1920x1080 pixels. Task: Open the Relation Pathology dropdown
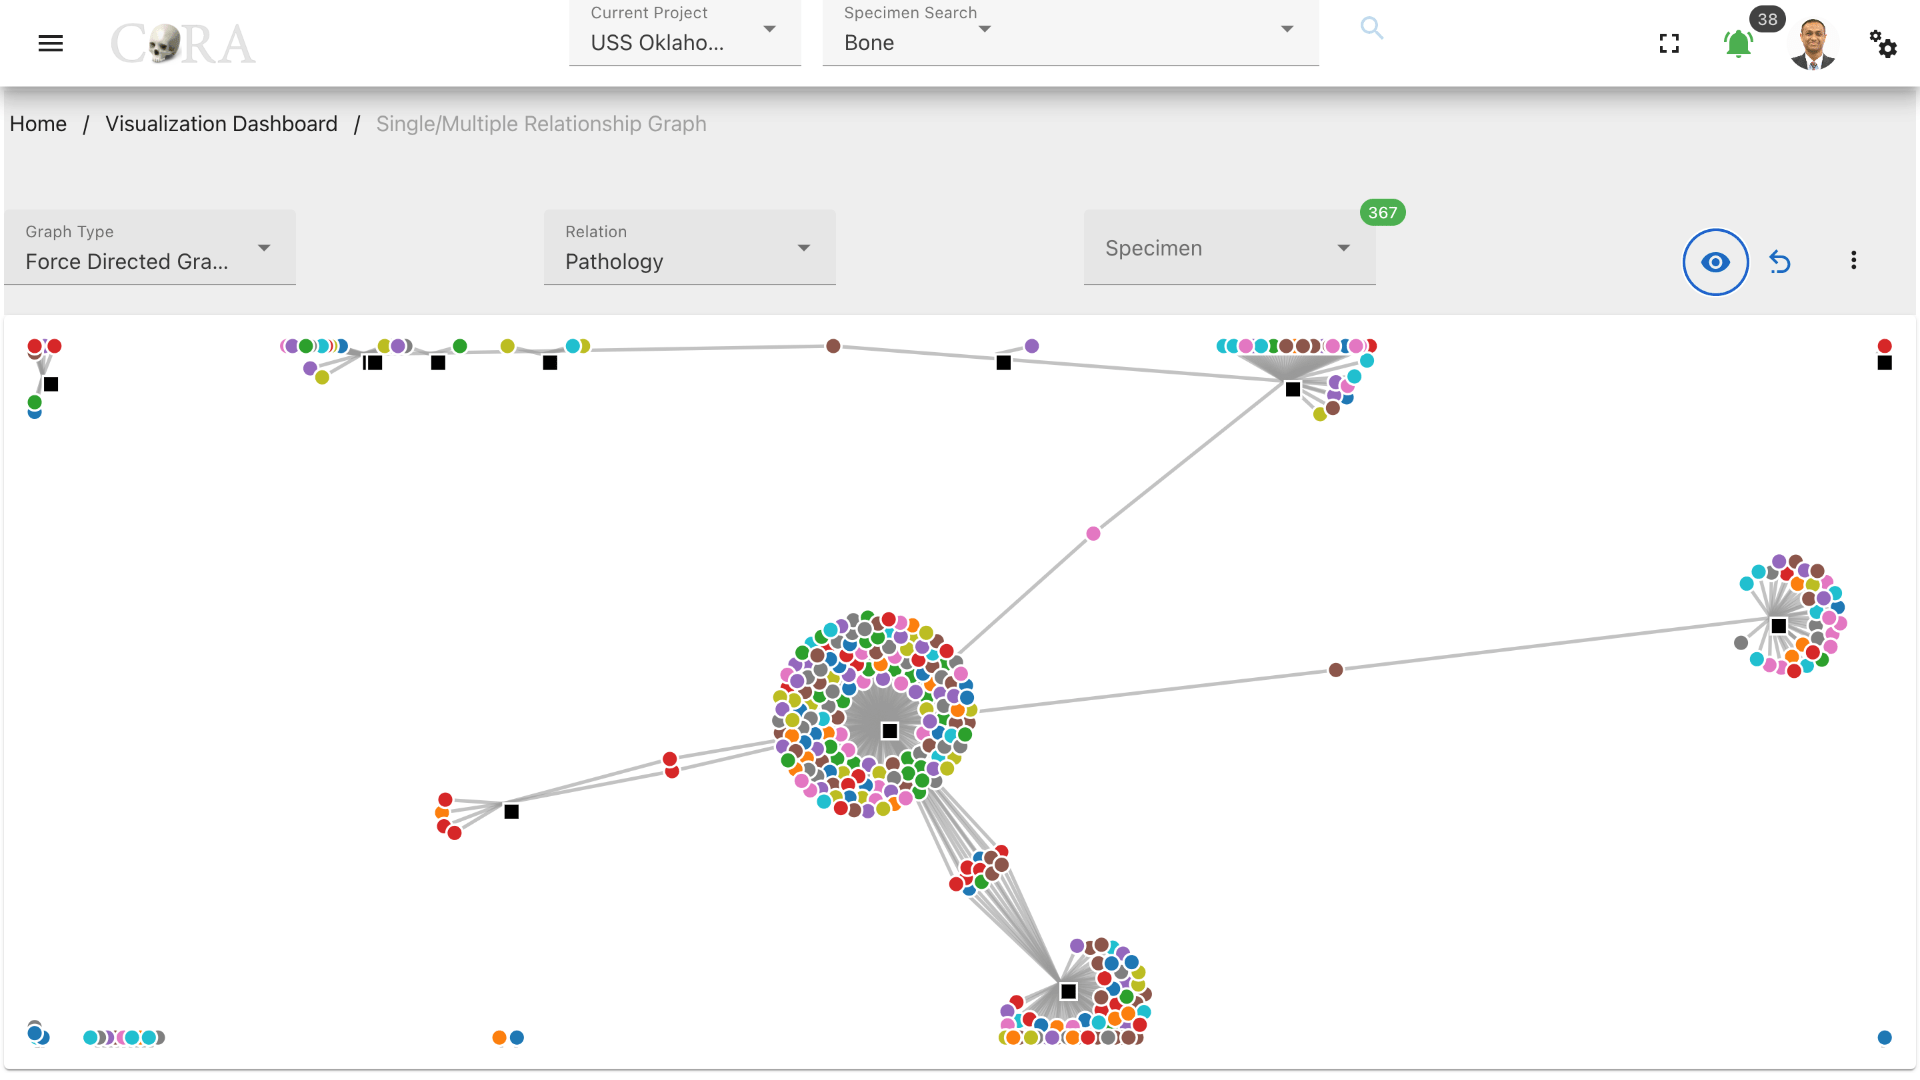(x=689, y=248)
